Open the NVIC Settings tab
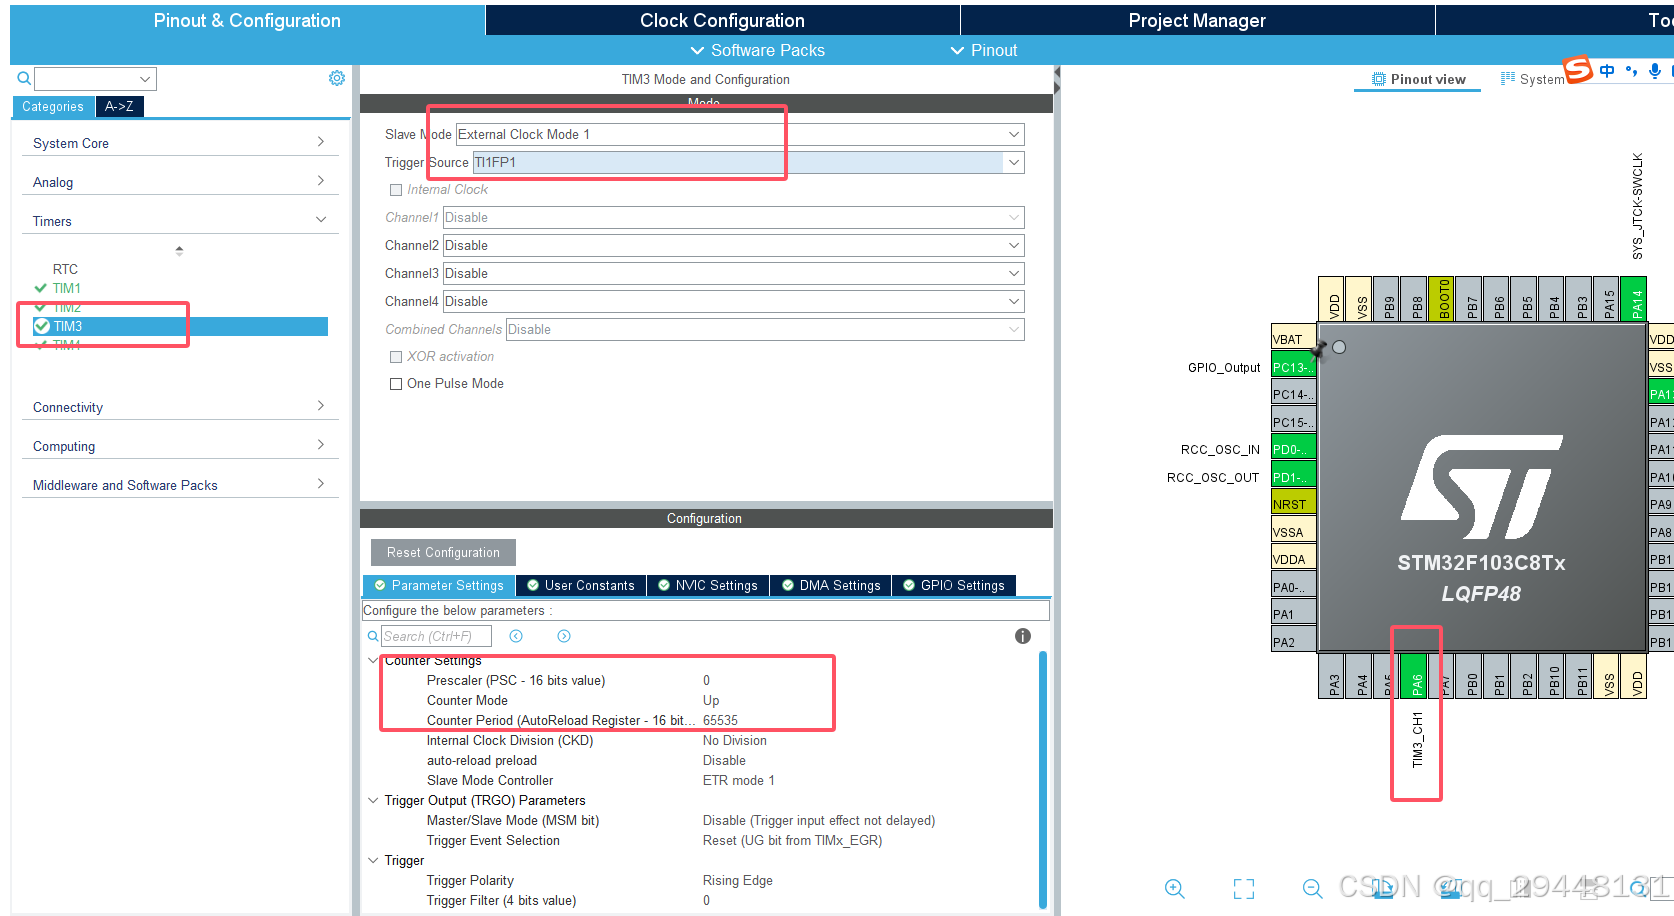 click(x=708, y=585)
